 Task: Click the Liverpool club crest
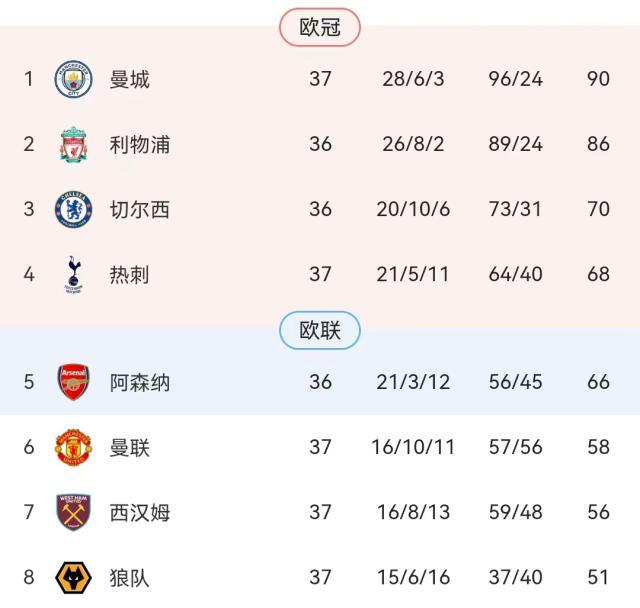(x=73, y=145)
